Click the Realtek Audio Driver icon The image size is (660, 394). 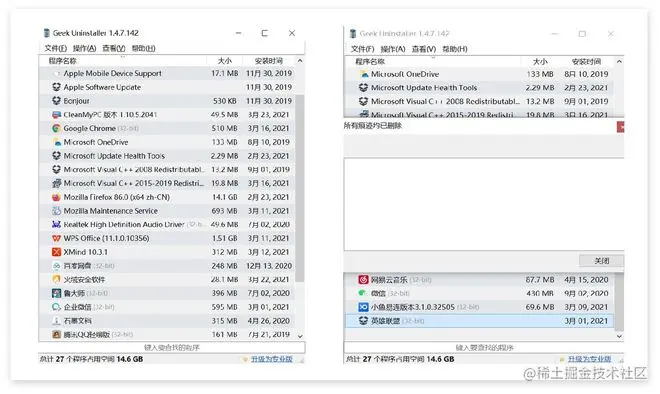tap(56, 224)
